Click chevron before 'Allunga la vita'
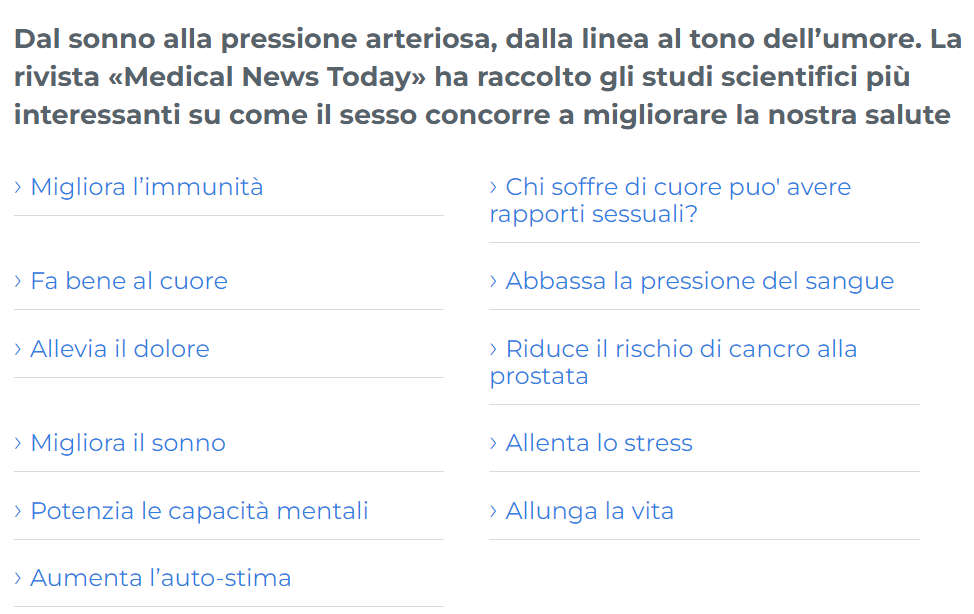 point(493,511)
